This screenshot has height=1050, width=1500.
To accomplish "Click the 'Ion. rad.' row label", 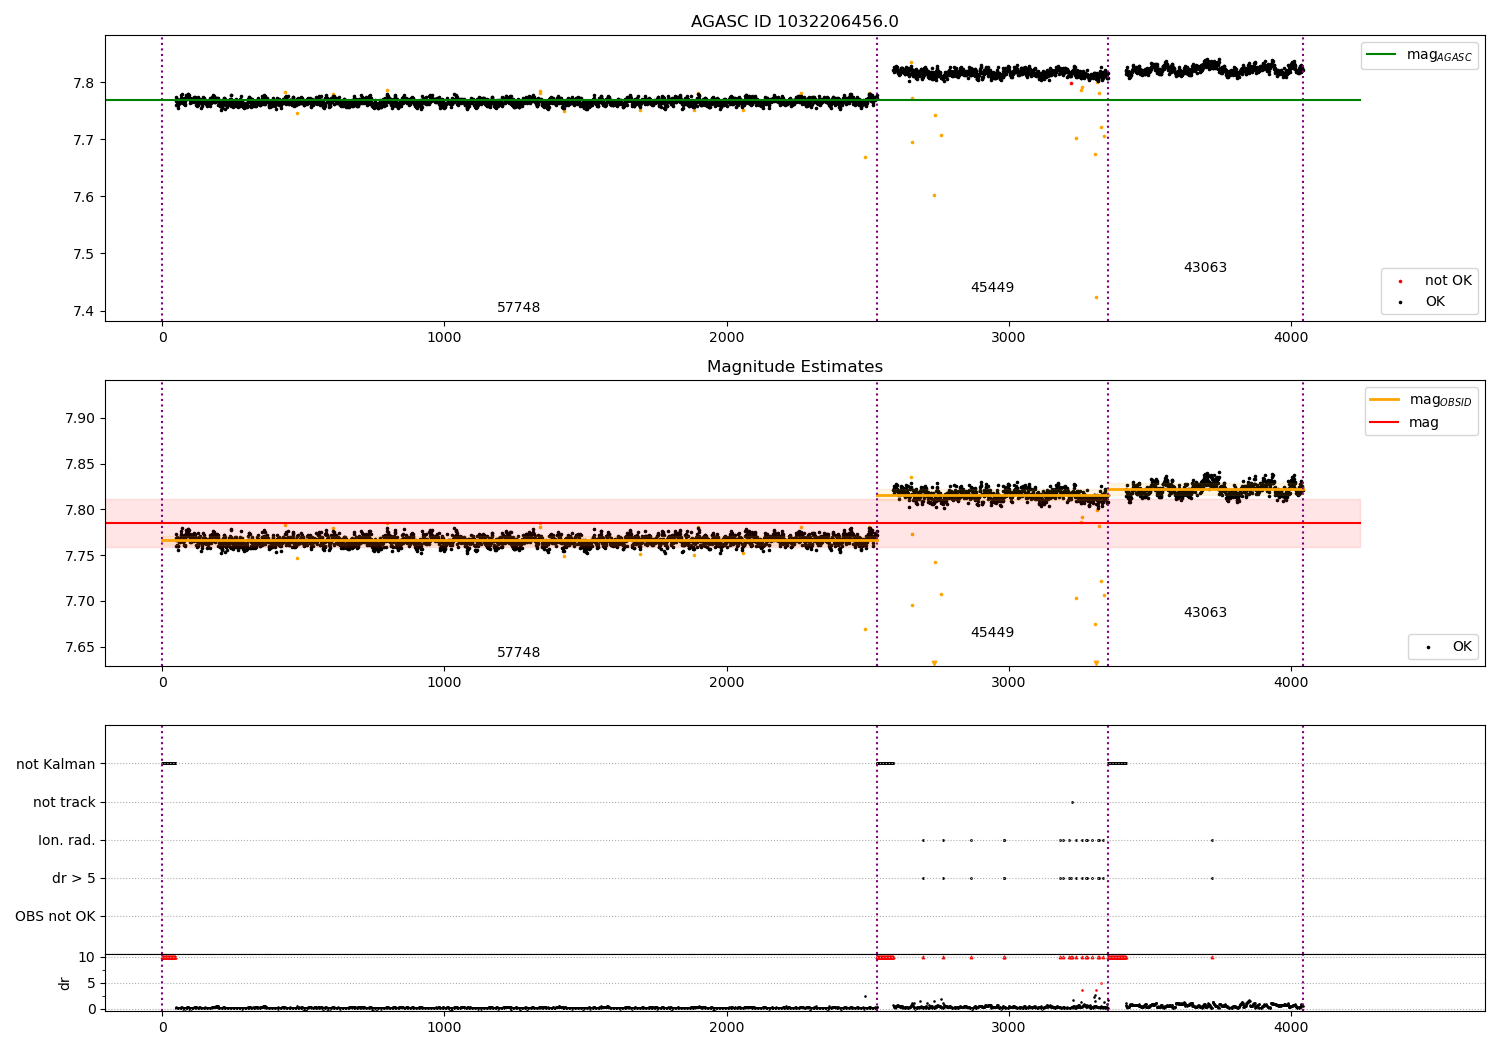I will click(67, 841).
